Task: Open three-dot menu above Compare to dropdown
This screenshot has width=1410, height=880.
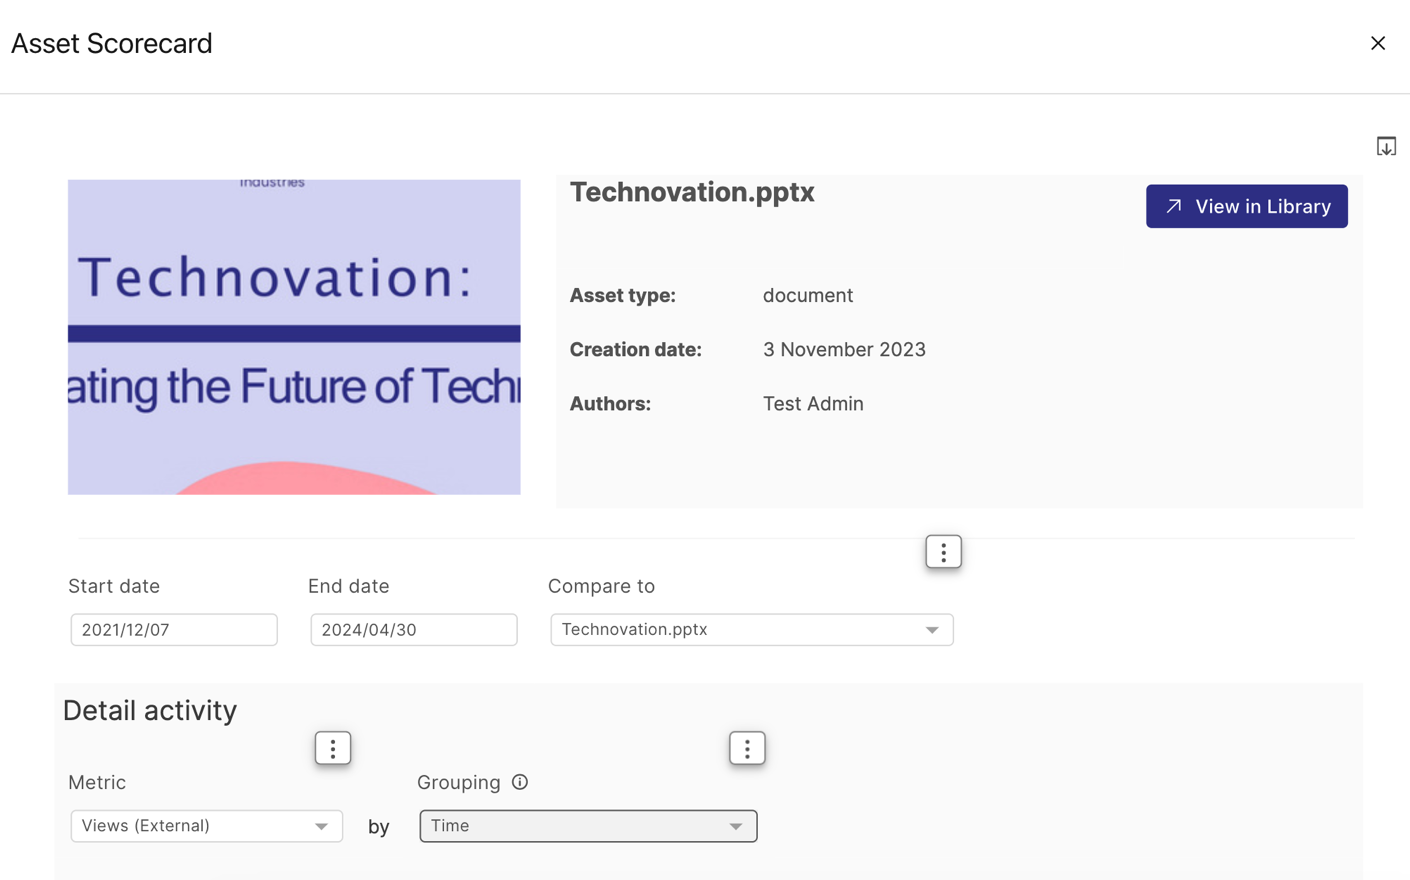Action: (942, 552)
